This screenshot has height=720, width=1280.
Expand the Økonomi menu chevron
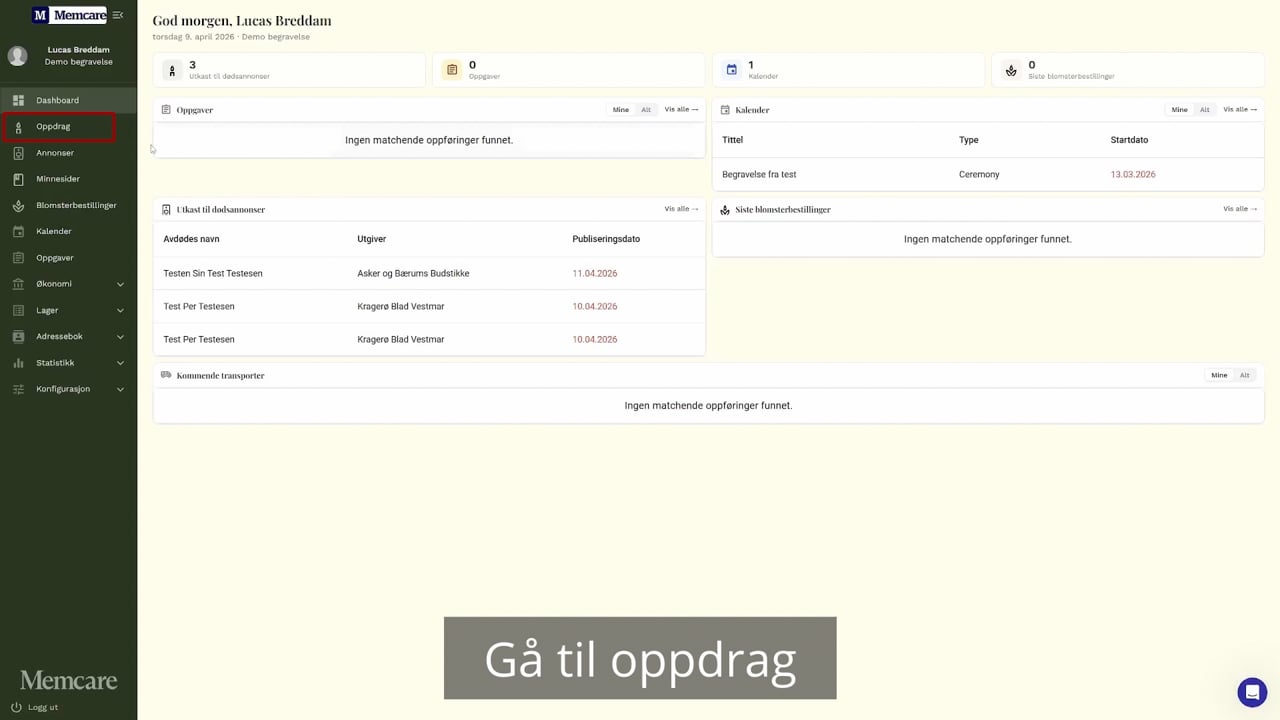click(x=120, y=284)
